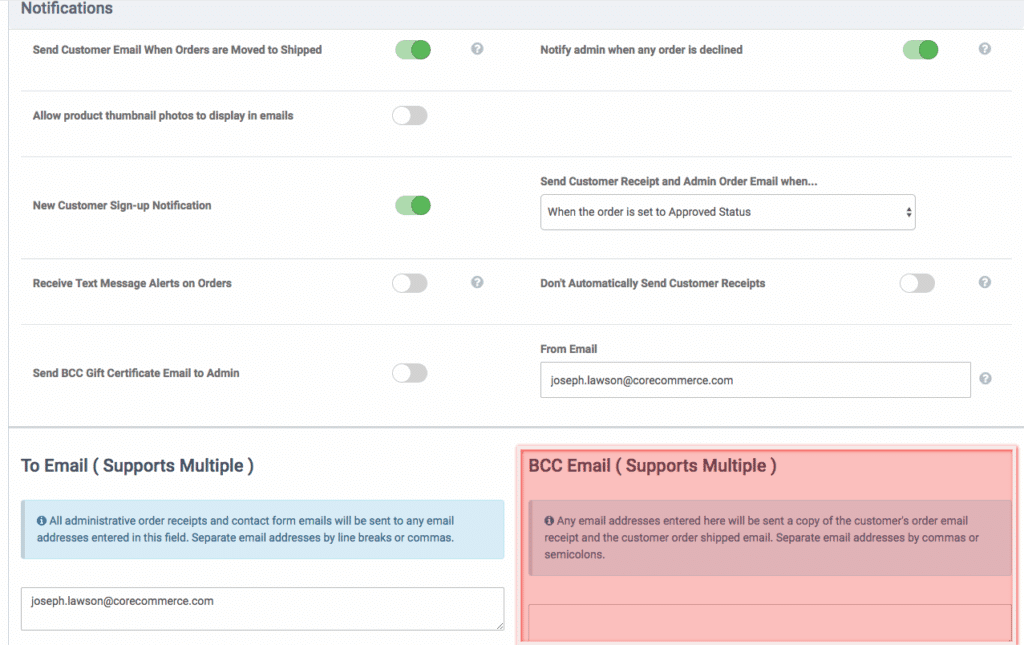The width and height of the screenshot is (1024, 645).
Task: Open help icon for Text Message Alerts
Action: point(477,283)
